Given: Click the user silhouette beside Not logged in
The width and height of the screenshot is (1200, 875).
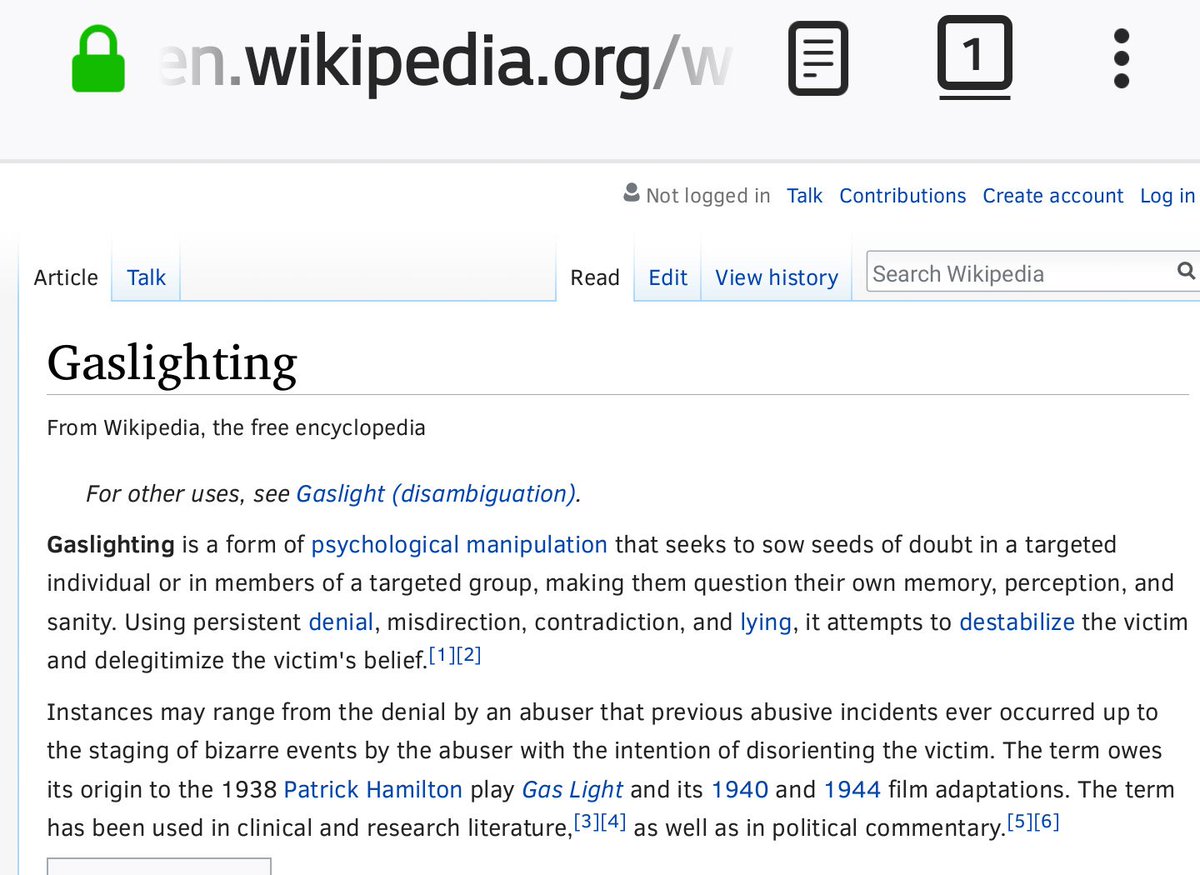Looking at the screenshot, I should pos(631,193).
